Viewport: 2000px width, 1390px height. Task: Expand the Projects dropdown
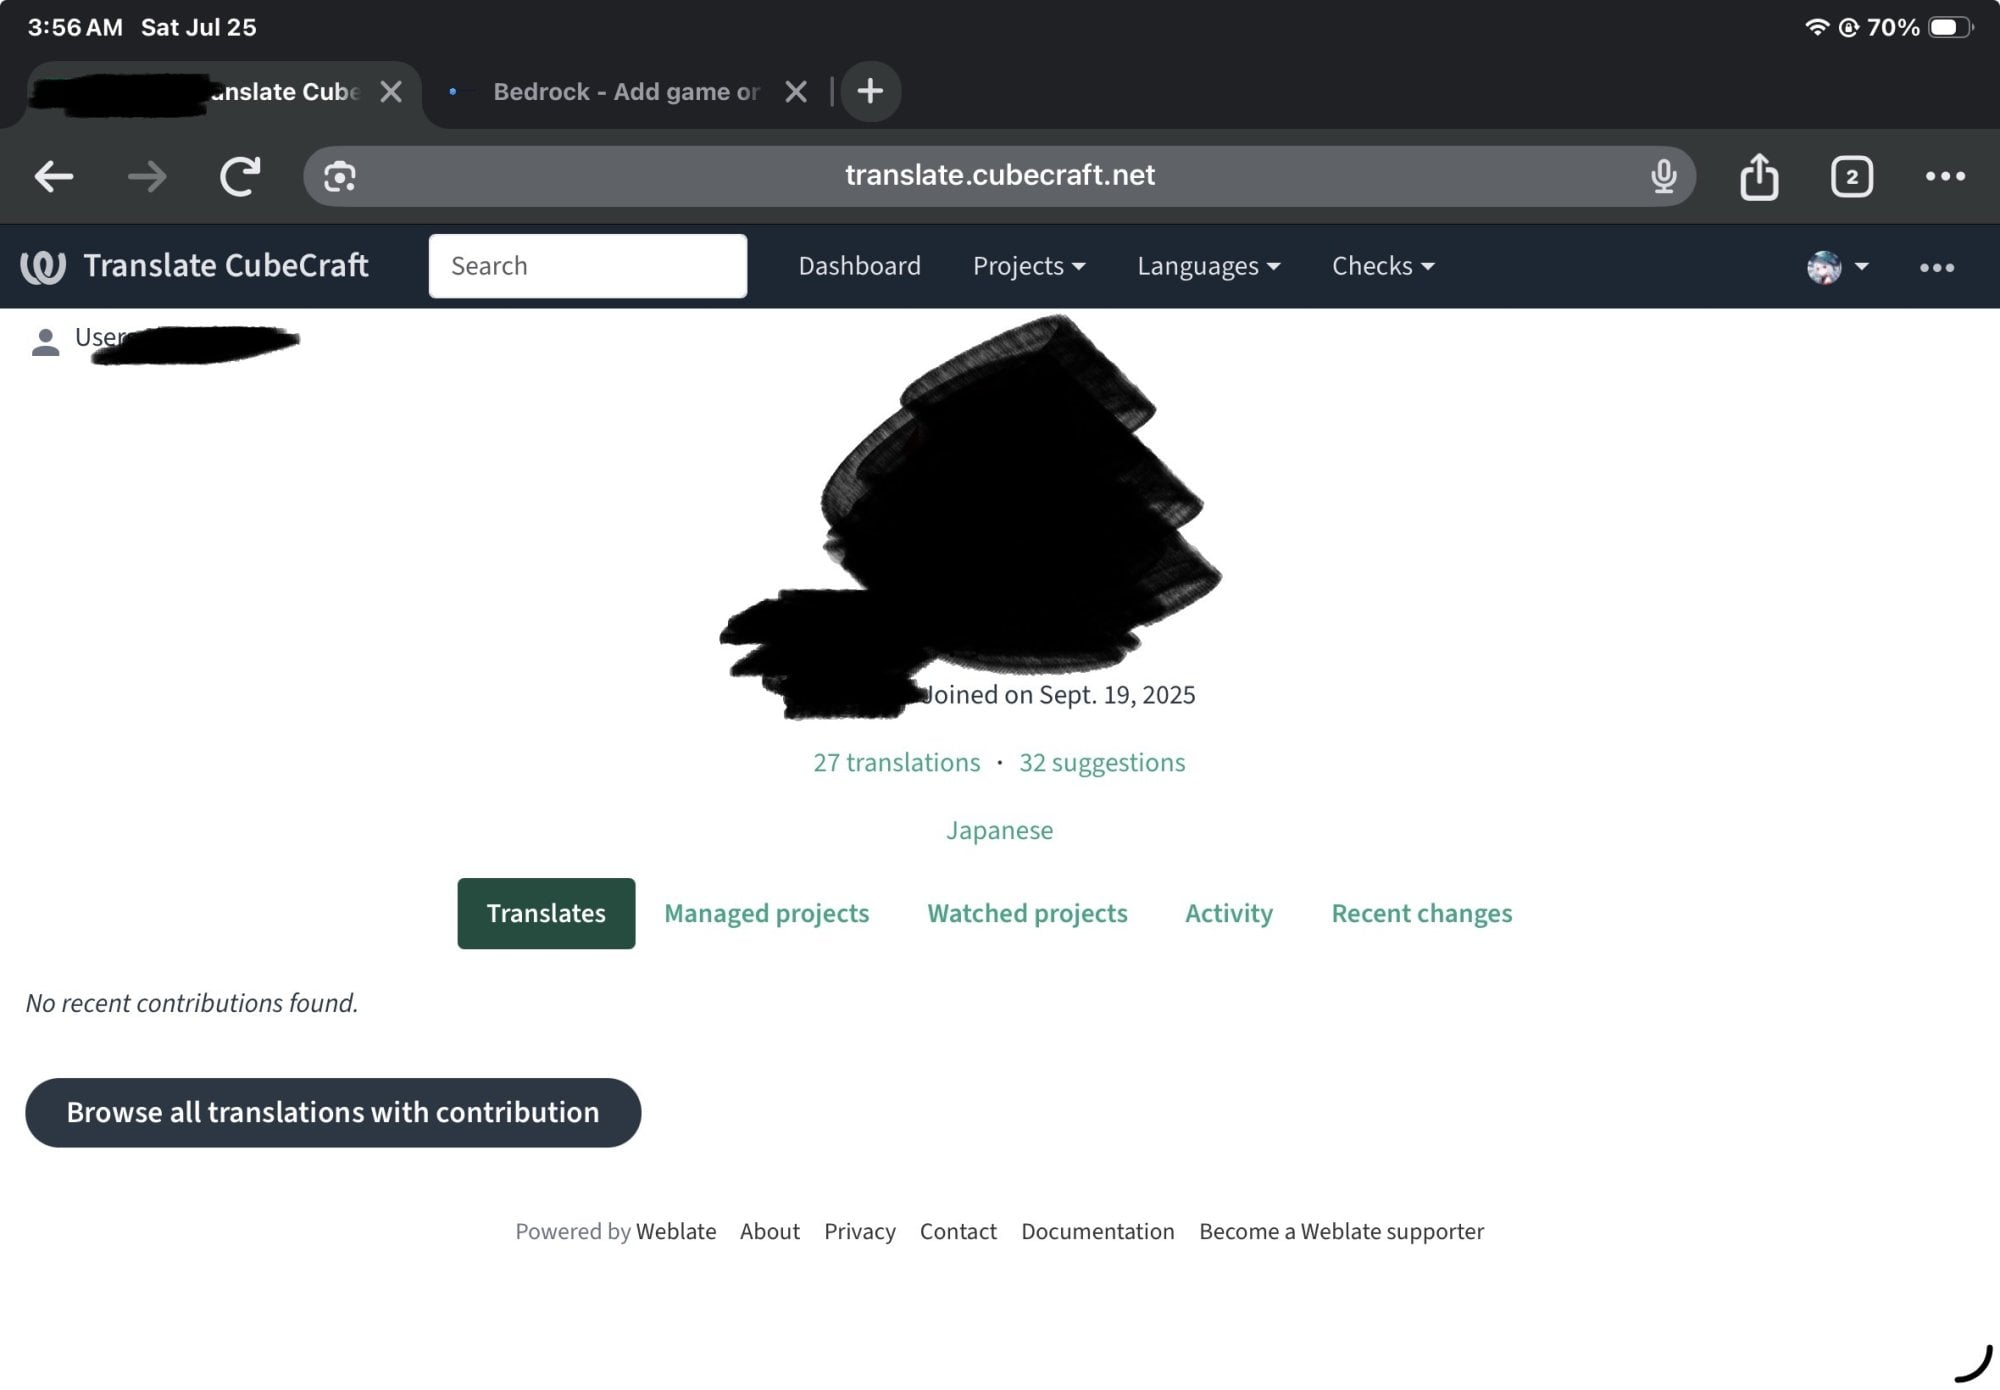pos(1029,266)
